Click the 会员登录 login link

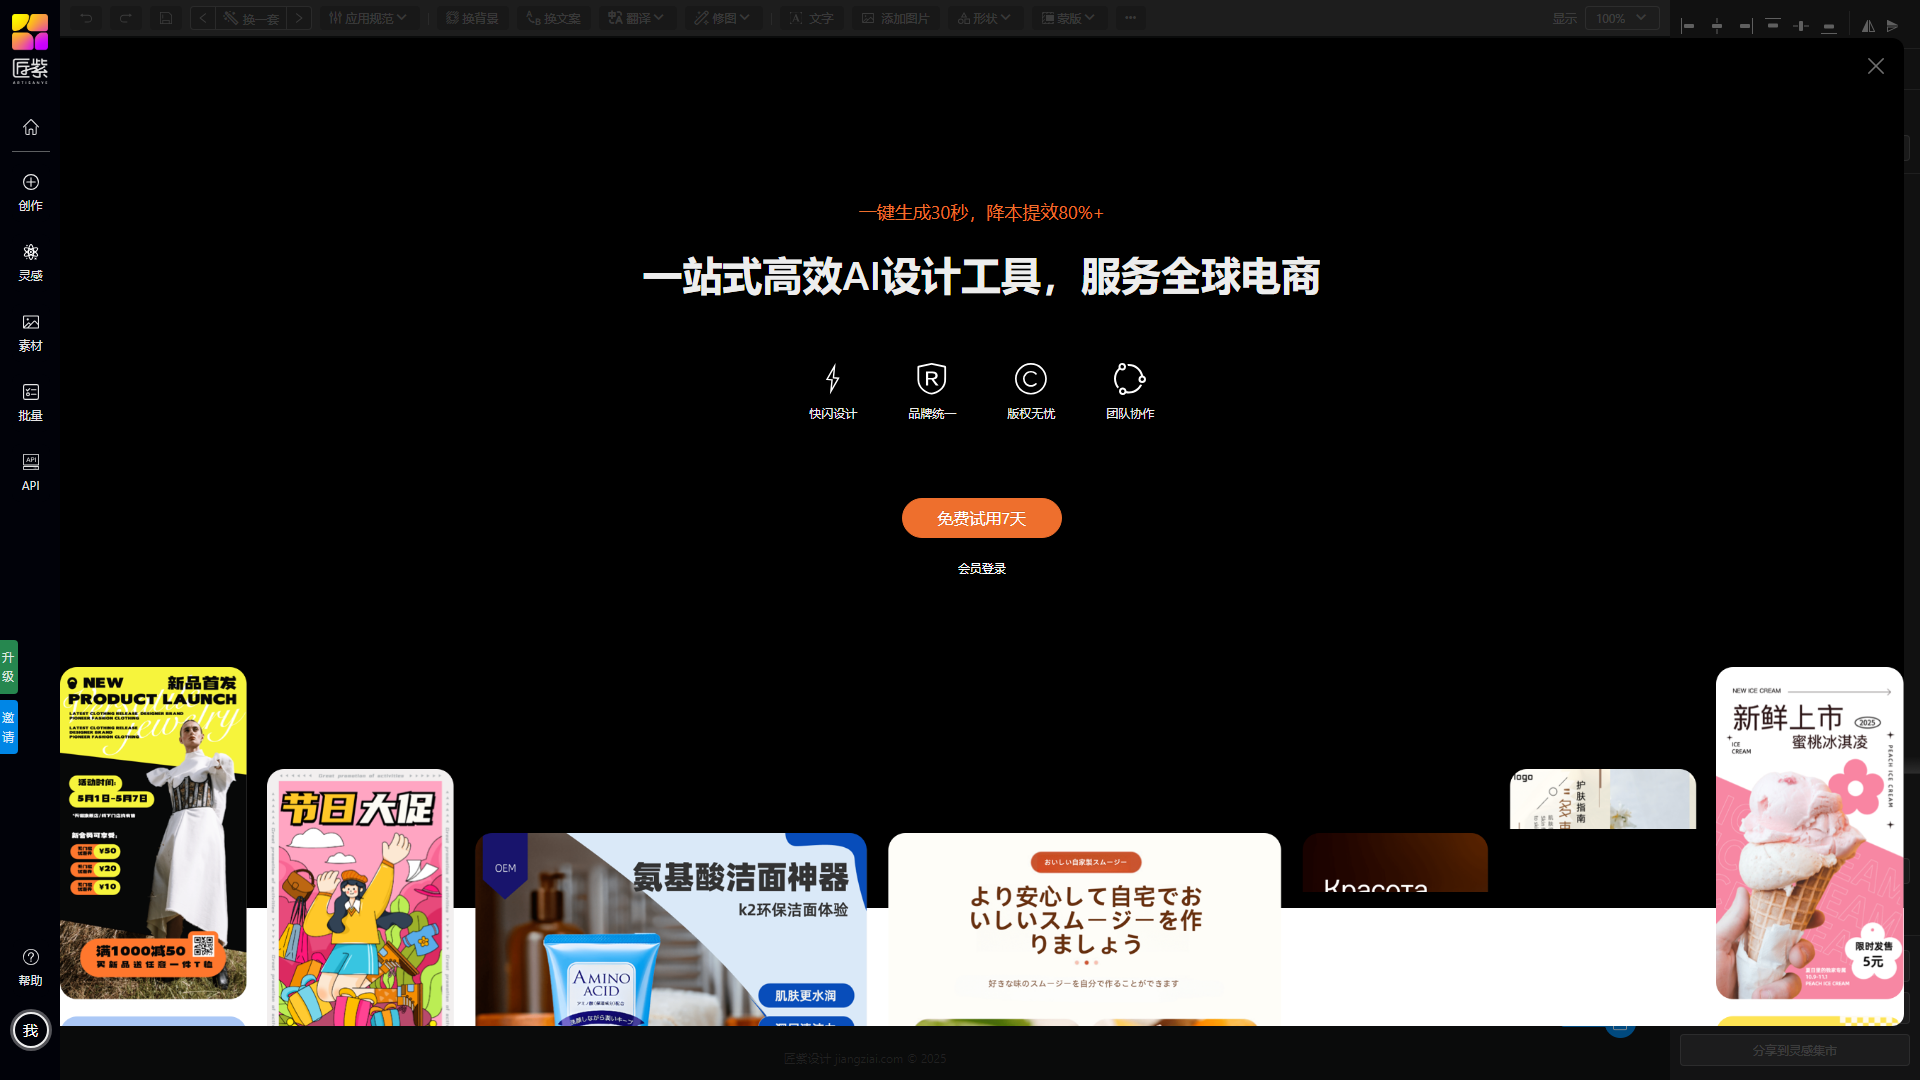pyautogui.click(x=981, y=567)
